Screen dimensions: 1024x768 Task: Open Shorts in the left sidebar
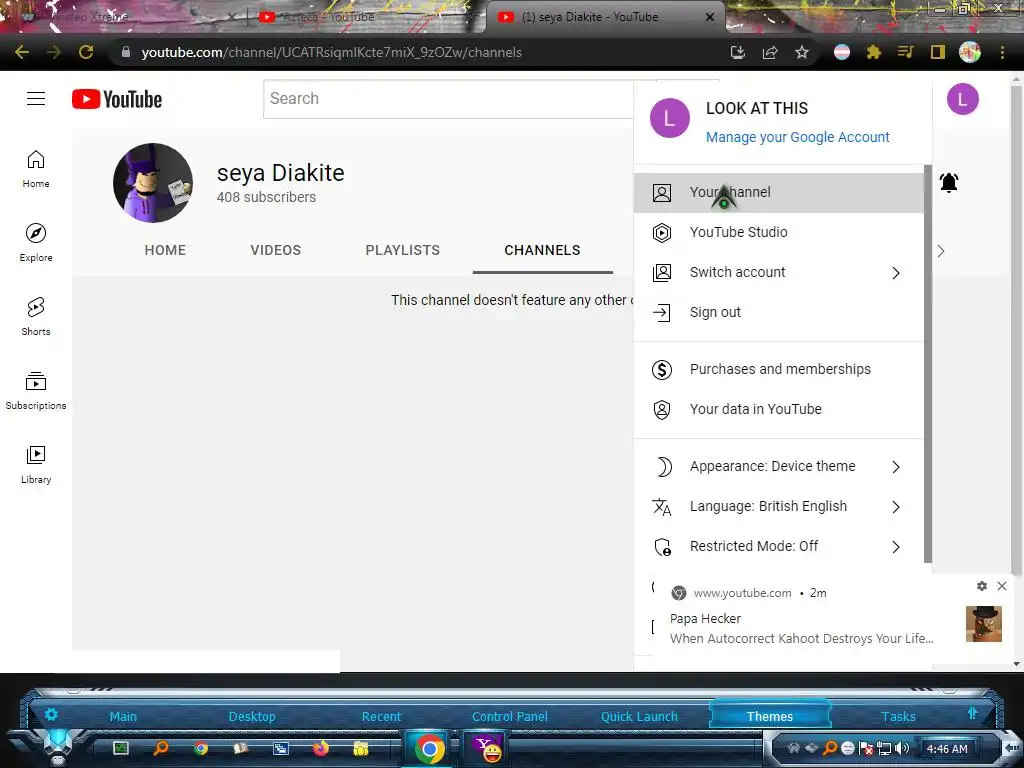pos(36,317)
